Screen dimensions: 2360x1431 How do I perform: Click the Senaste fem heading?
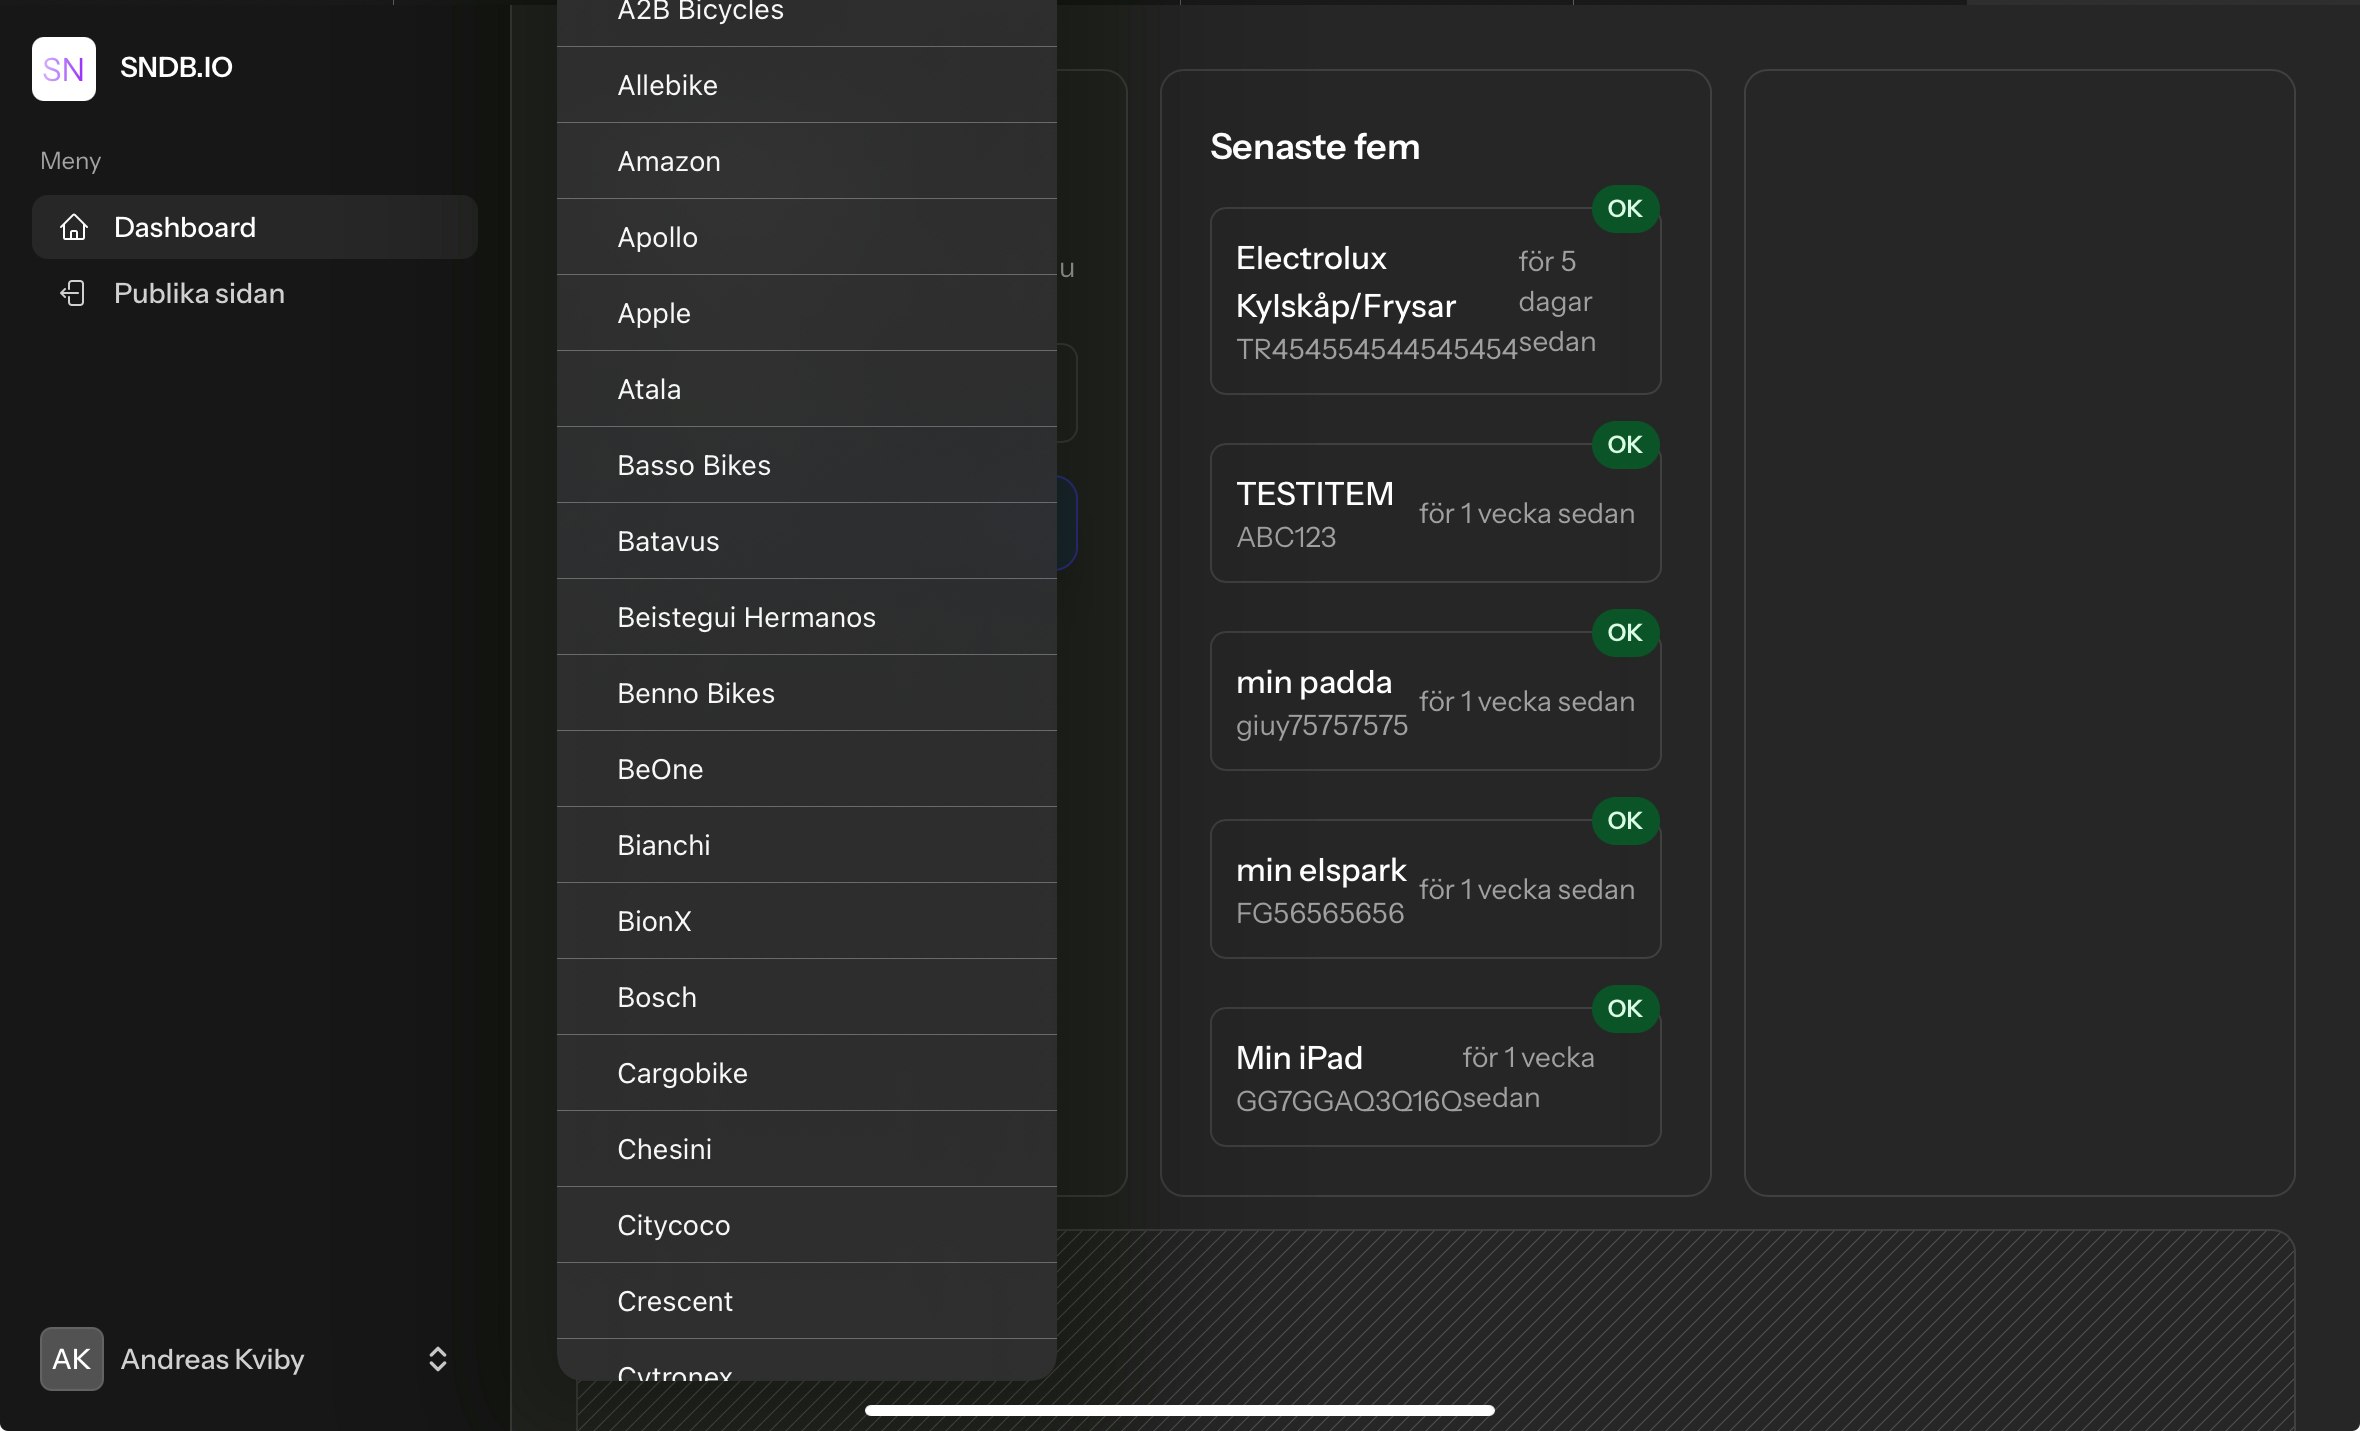click(x=1315, y=147)
